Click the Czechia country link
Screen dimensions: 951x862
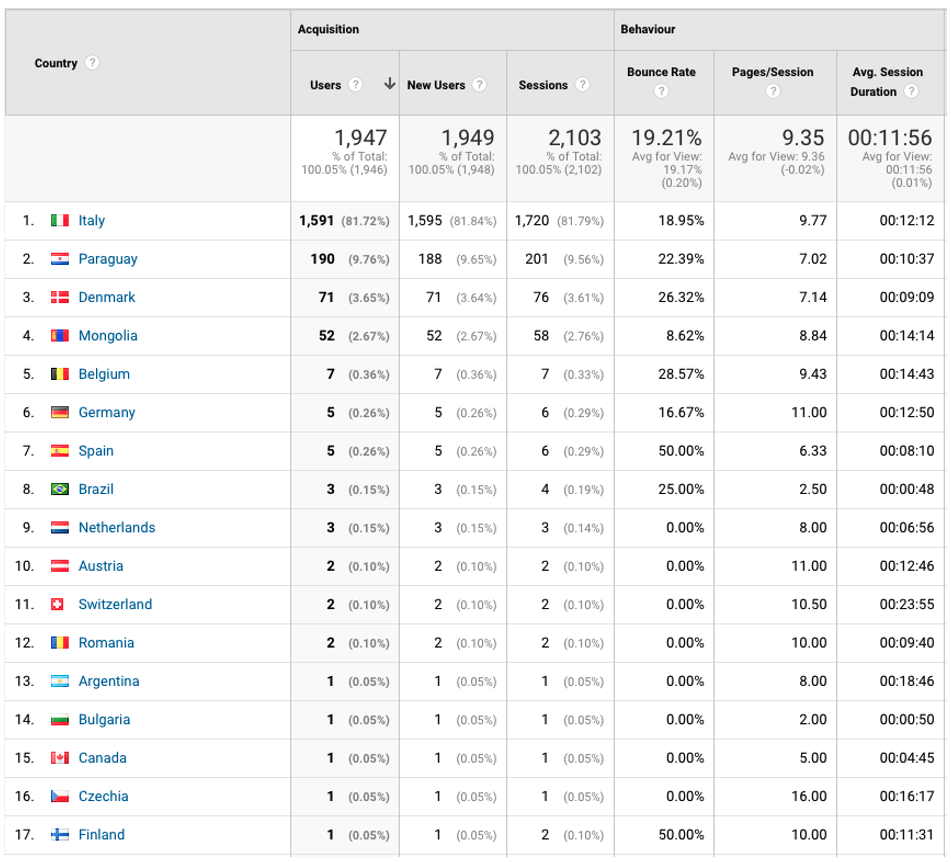tap(103, 796)
